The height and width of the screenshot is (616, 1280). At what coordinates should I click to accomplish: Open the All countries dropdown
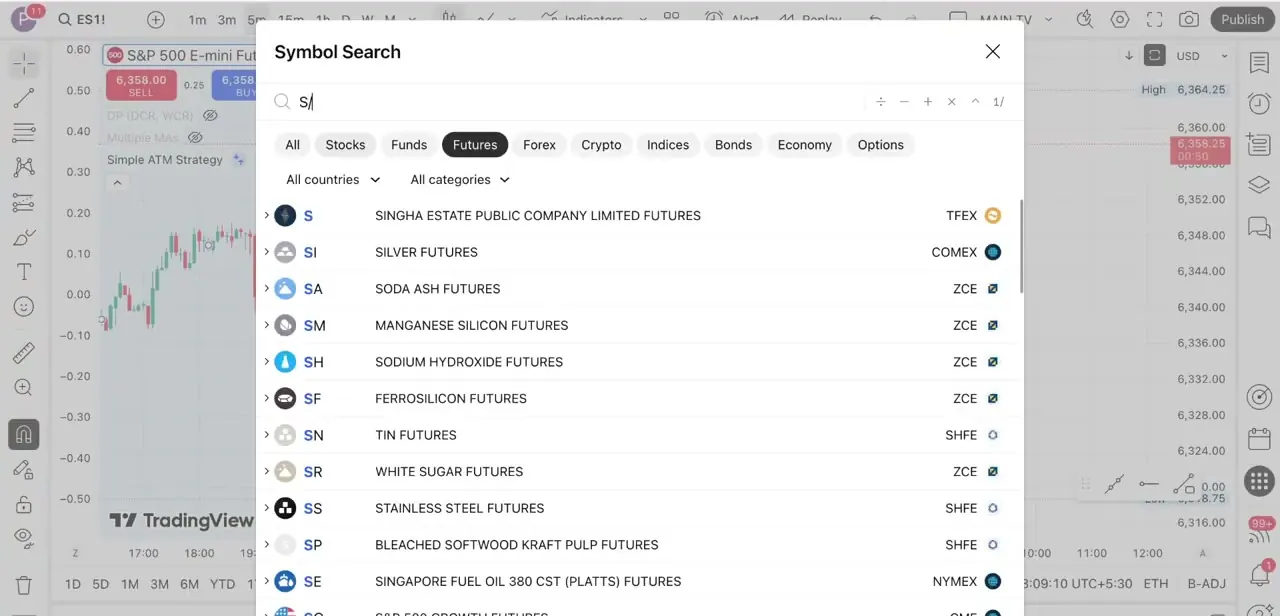click(333, 180)
